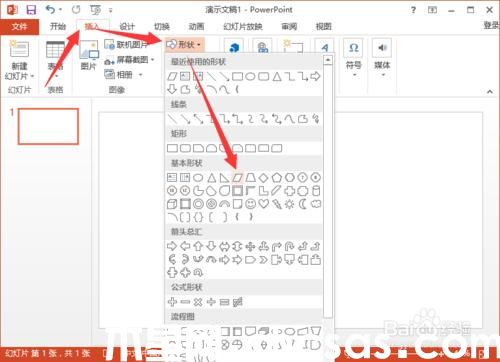Image resolution: width=500 pixels, height=362 pixels.
Task: Open the 幻灯片放映 Slide Show tab
Action: pyautogui.click(x=243, y=26)
